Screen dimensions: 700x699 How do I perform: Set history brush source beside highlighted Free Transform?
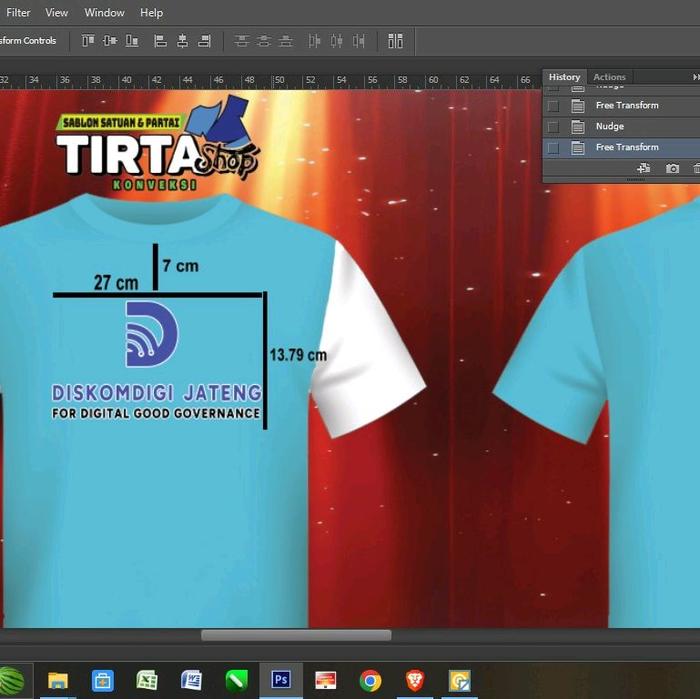[553, 148]
